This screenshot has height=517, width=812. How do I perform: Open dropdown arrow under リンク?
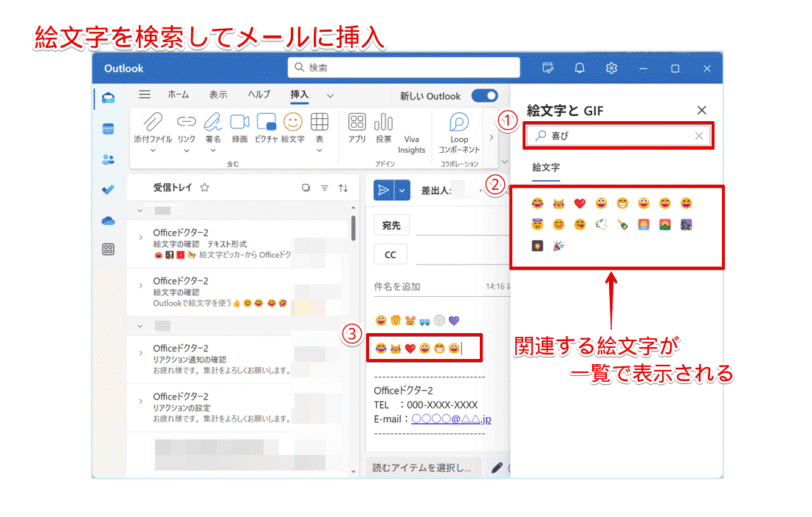[186, 151]
